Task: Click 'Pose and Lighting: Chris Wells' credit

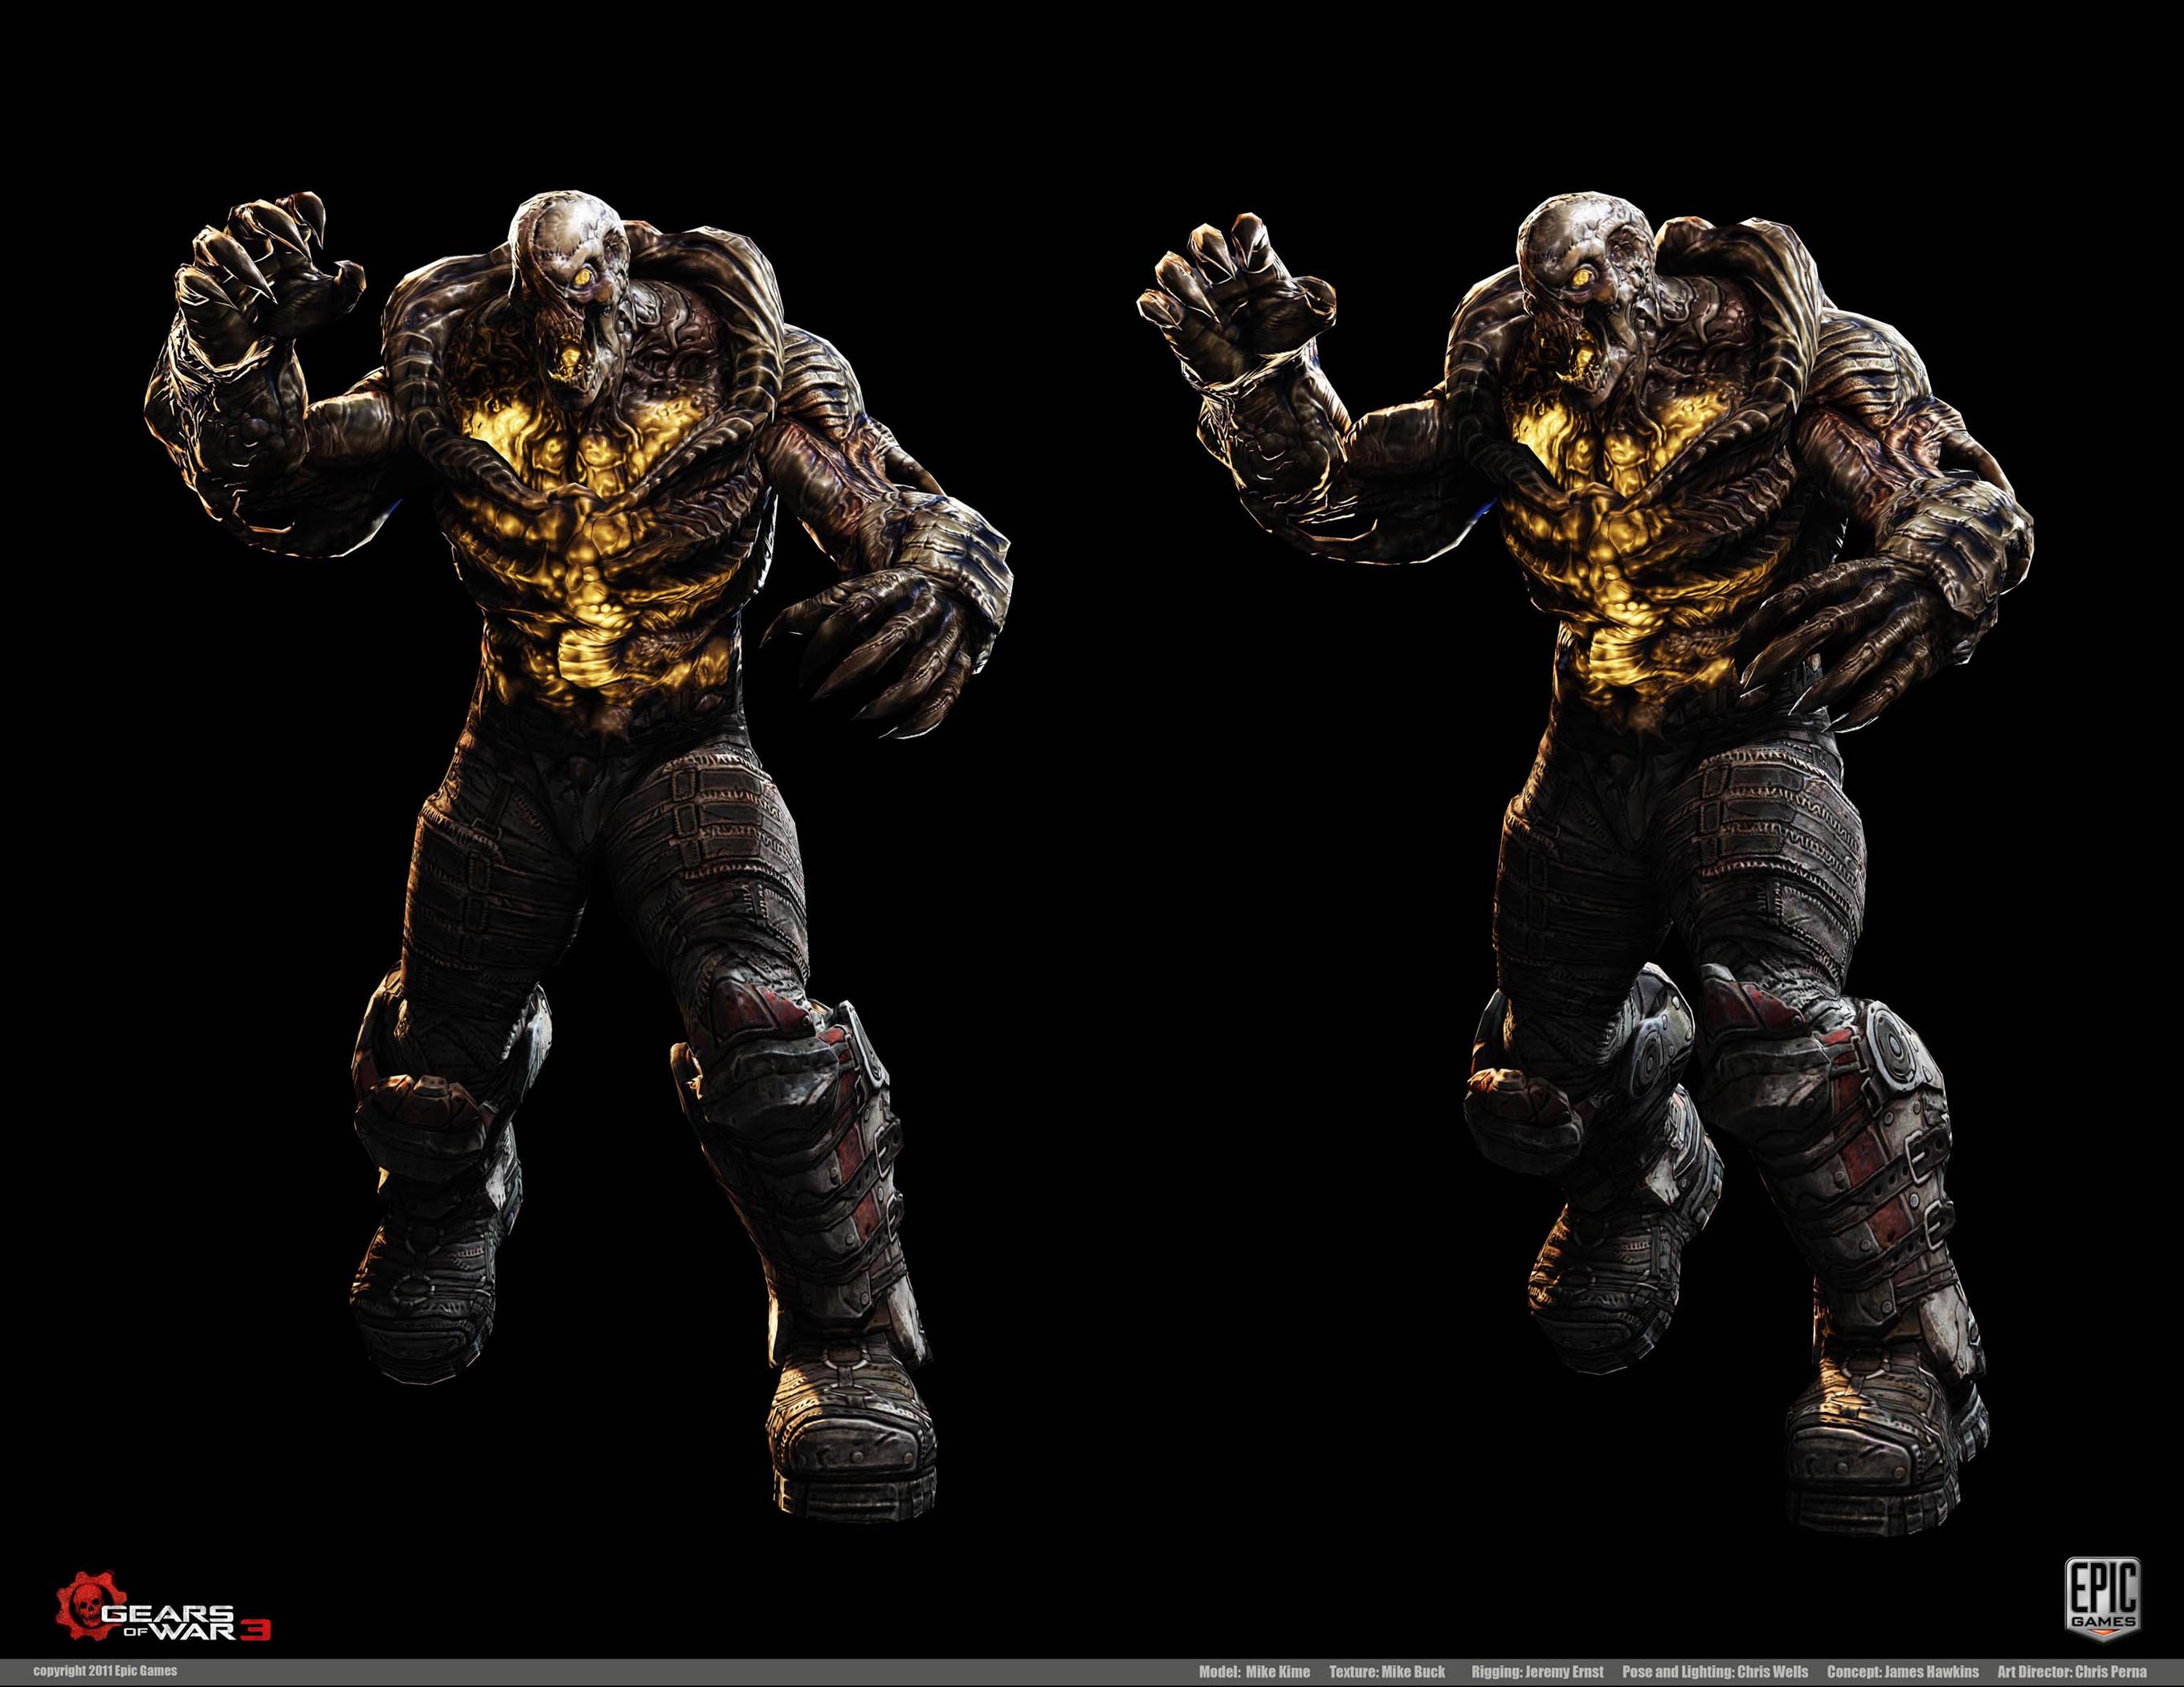Action: [x=1716, y=1672]
